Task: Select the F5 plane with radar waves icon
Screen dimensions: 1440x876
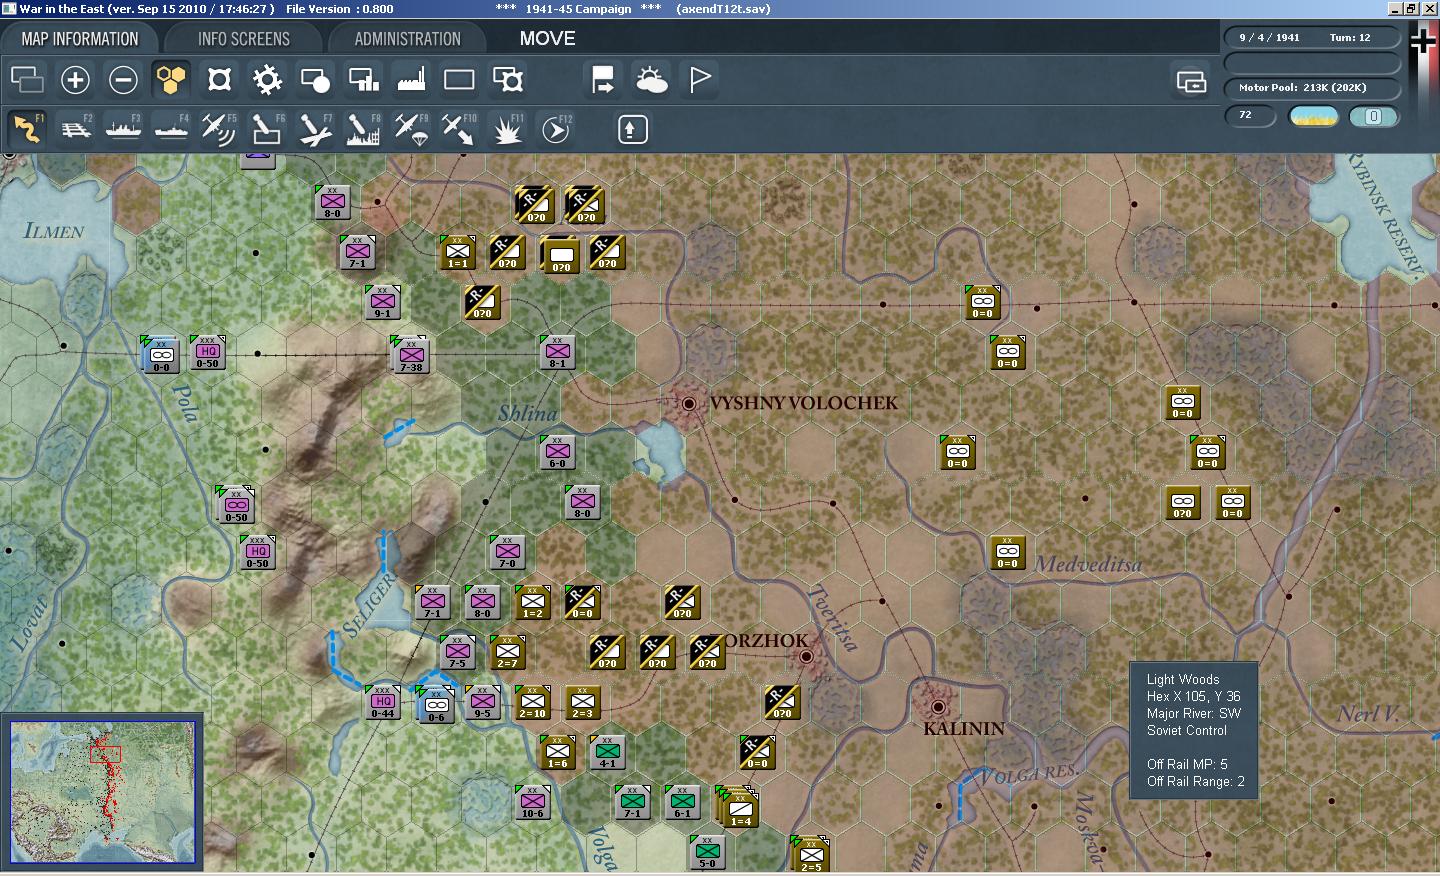Action: [x=219, y=129]
